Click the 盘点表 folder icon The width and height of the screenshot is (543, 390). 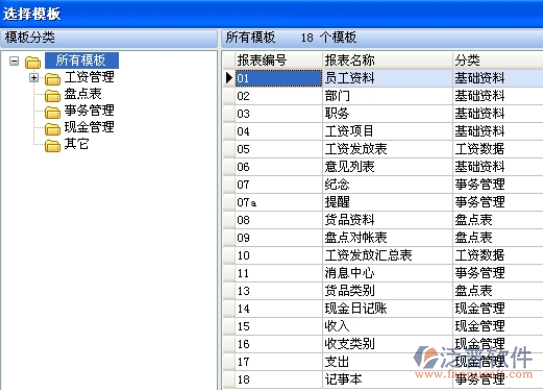(53, 96)
